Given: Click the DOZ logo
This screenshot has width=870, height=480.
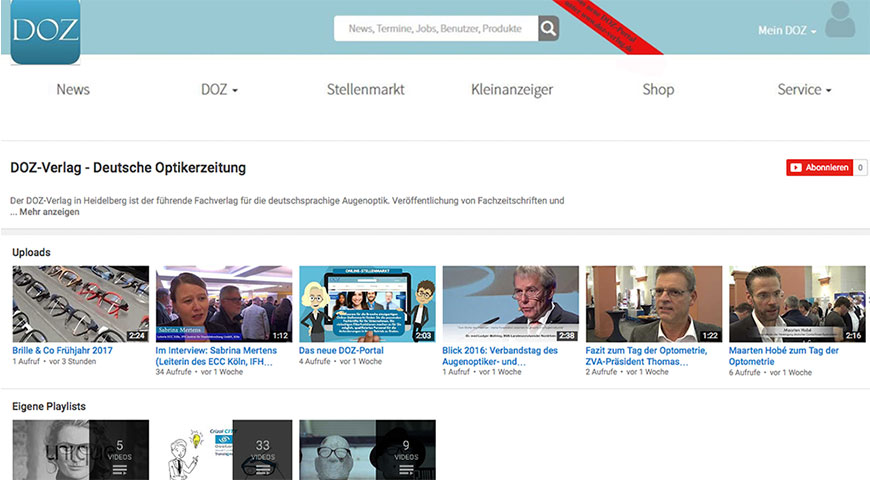Looking at the screenshot, I should [x=45, y=31].
